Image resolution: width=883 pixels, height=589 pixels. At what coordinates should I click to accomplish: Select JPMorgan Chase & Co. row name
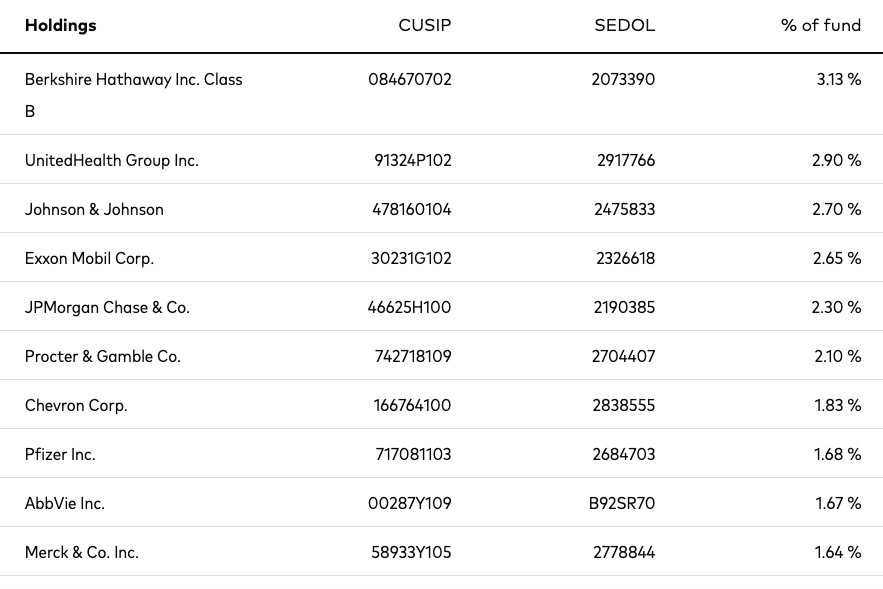107,307
